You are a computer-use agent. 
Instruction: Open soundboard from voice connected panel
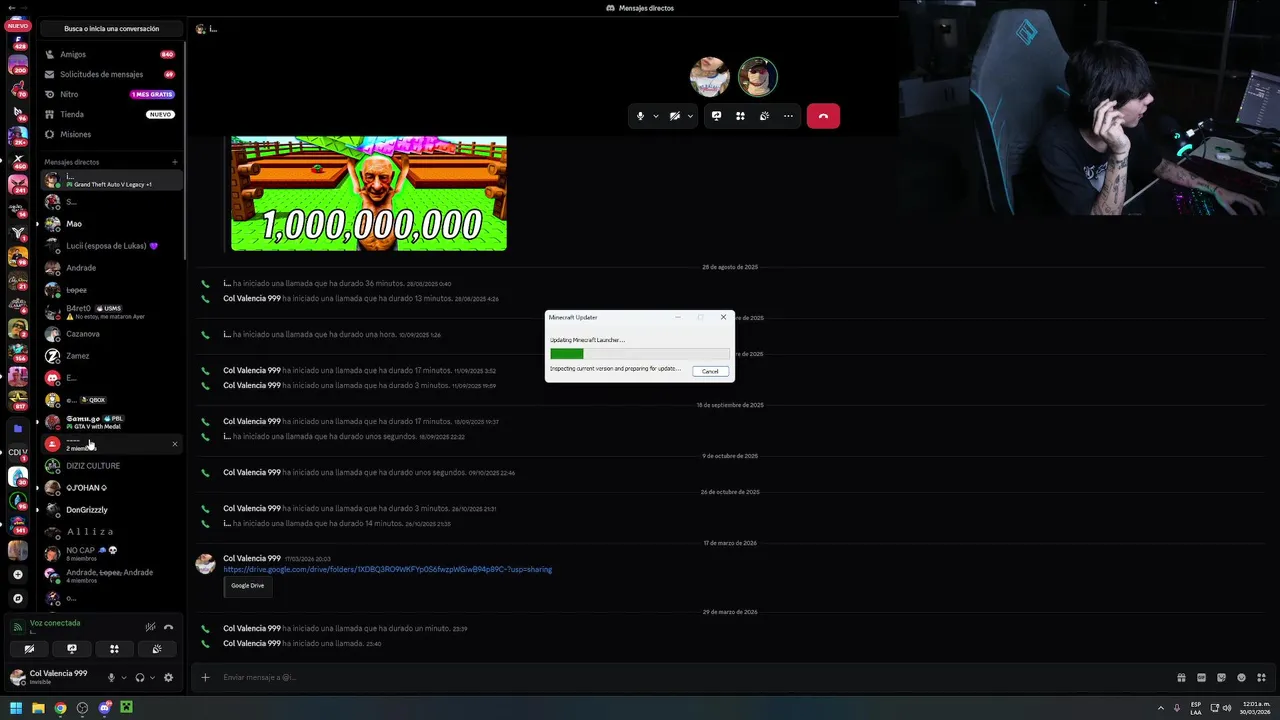point(157,649)
